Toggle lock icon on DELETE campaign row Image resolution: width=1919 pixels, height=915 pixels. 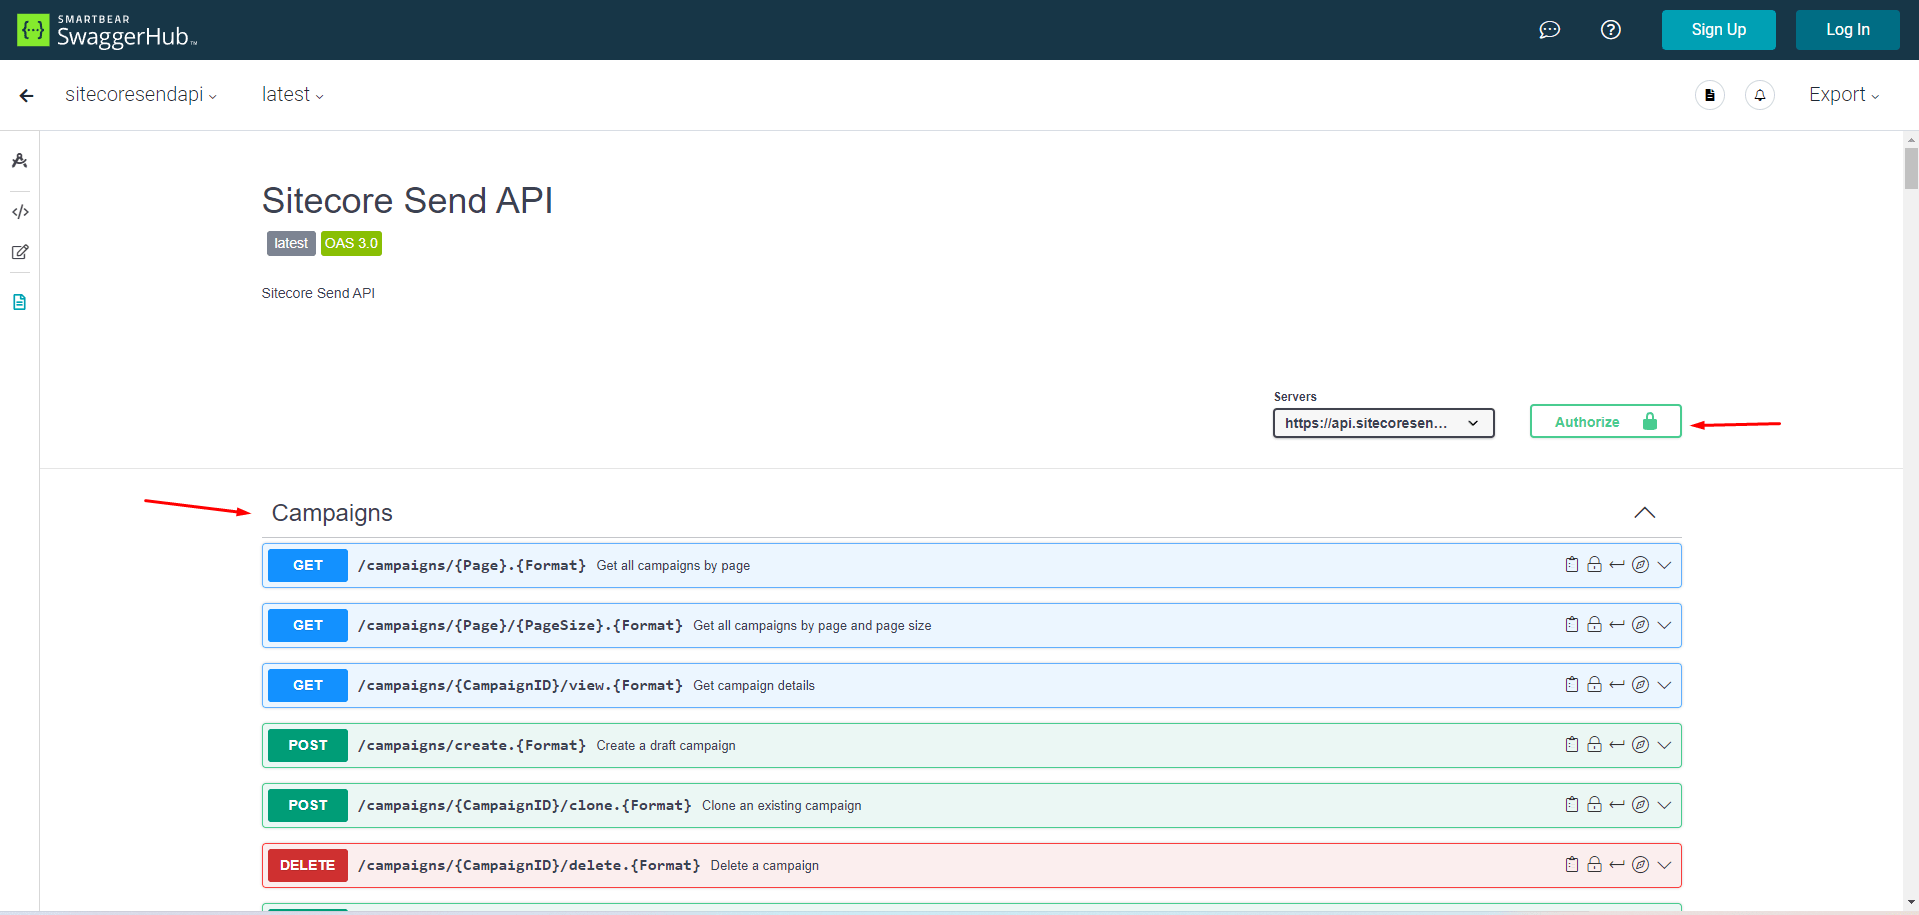[x=1594, y=865]
